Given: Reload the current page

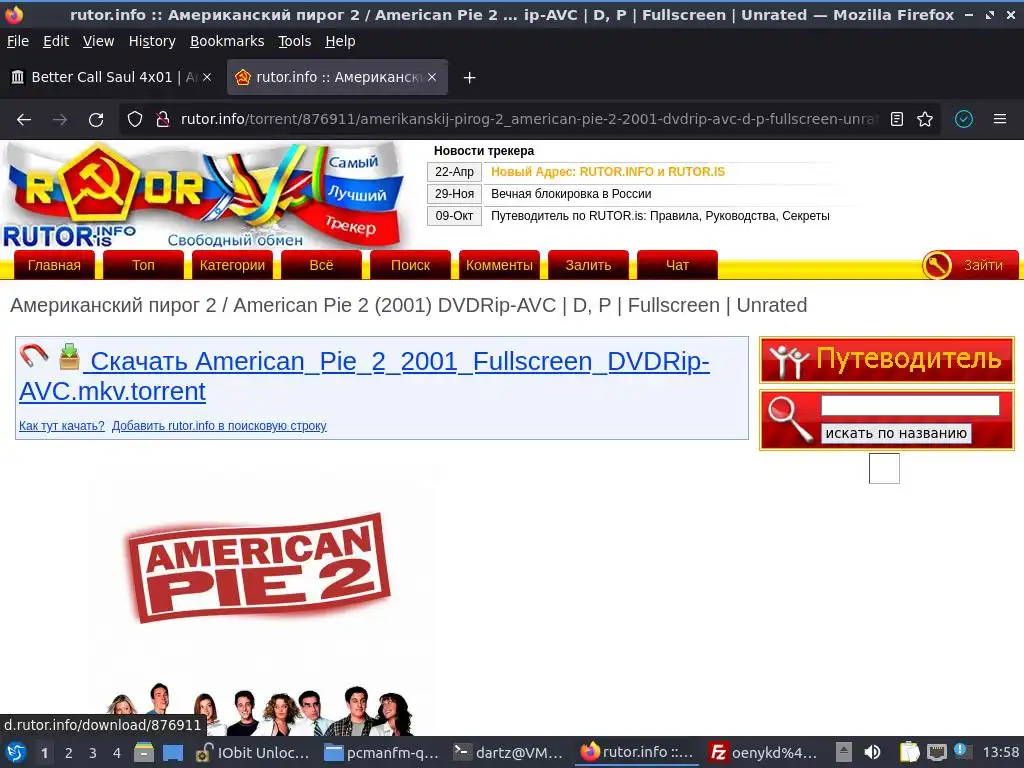Looking at the screenshot, I should click(x=96, y=120).
